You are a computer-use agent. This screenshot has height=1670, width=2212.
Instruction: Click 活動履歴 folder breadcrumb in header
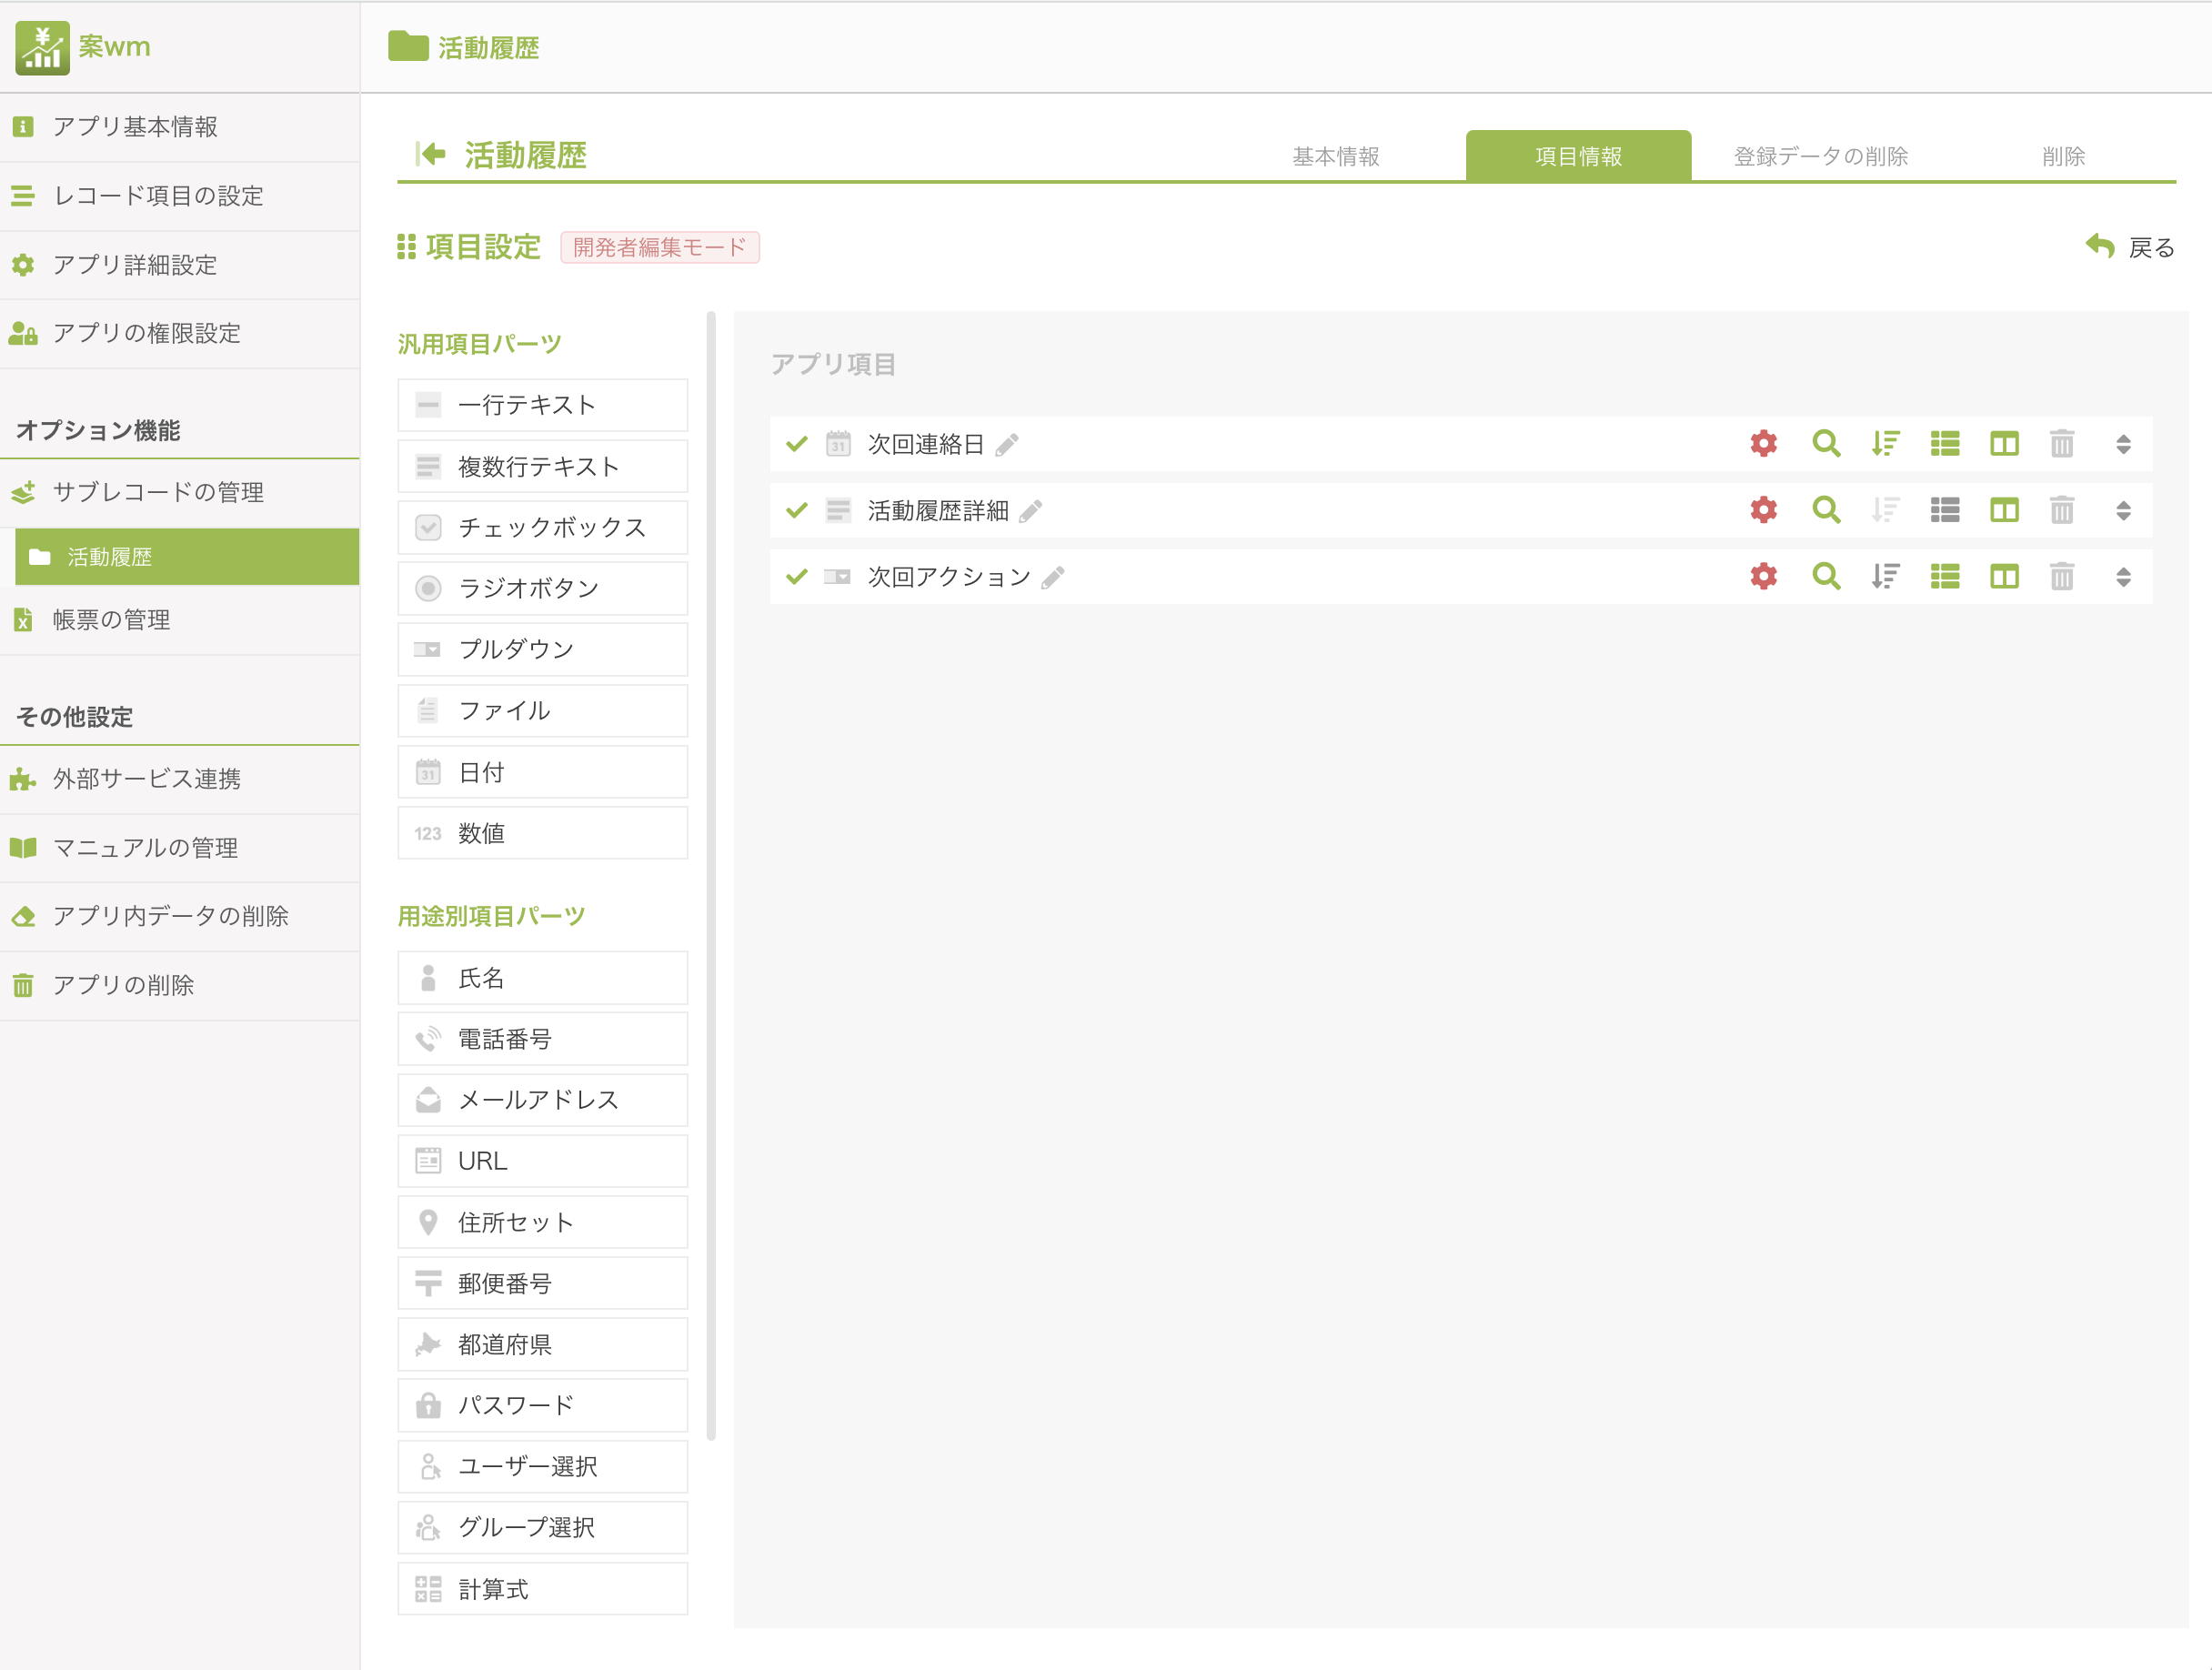pos(464,47)
